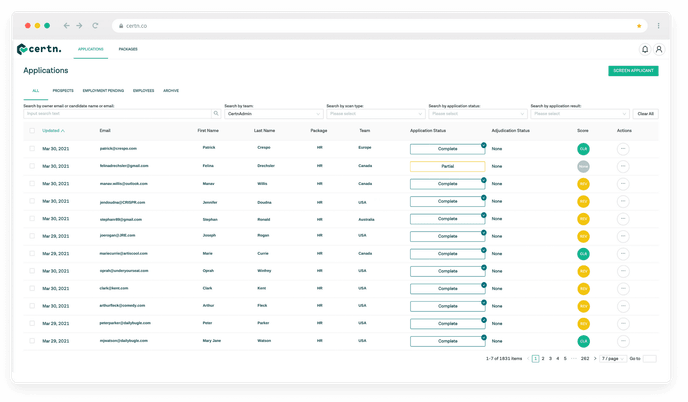Viewport: 688px width, 402px height.
Task: Click the Screen Applicant button
Action: tap(633, 71)
